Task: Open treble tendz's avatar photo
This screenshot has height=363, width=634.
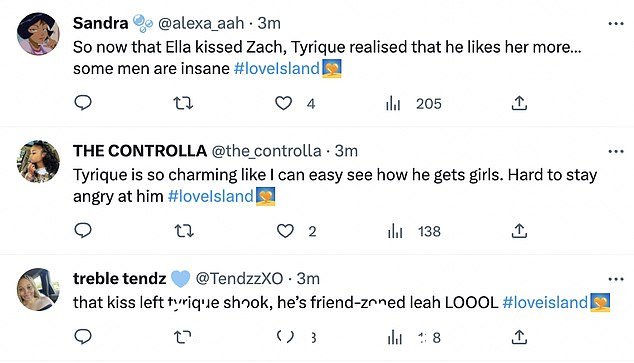Action: [x=38, y=289]
